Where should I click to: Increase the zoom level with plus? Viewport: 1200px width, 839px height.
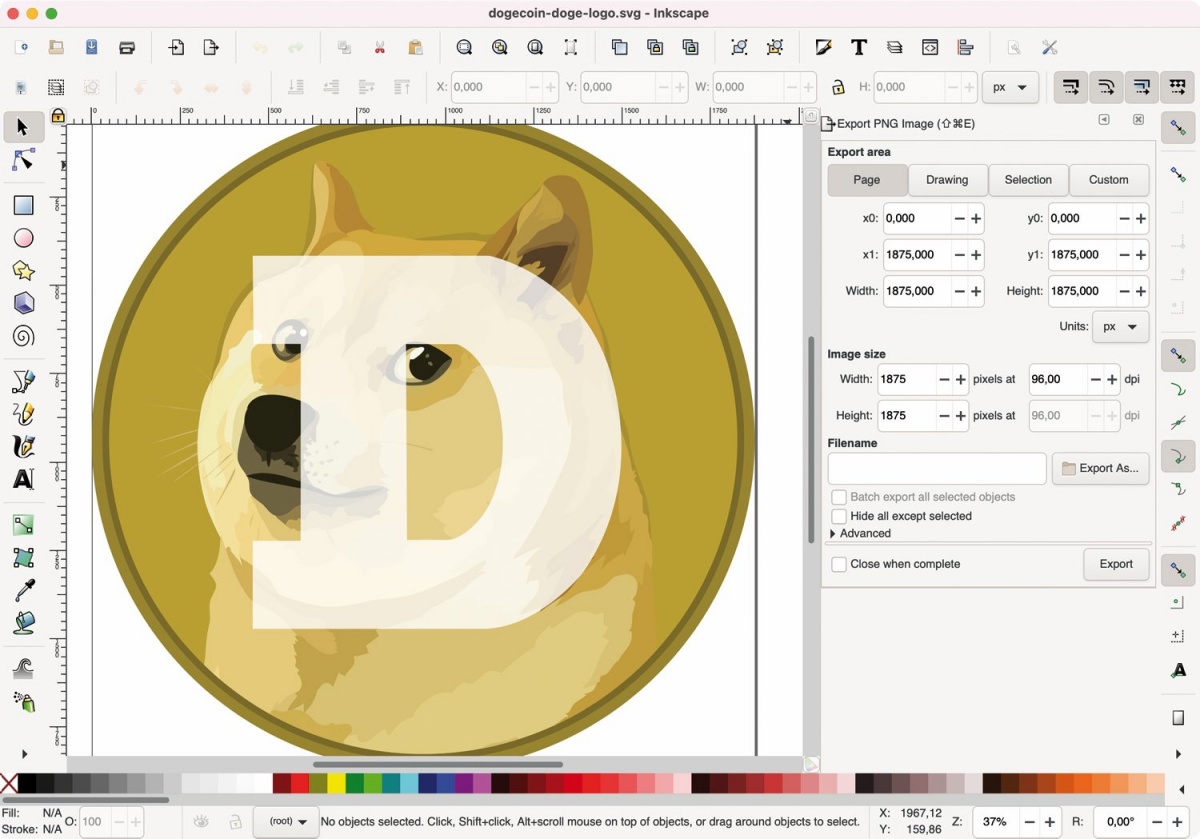[x=1050, y=822]
